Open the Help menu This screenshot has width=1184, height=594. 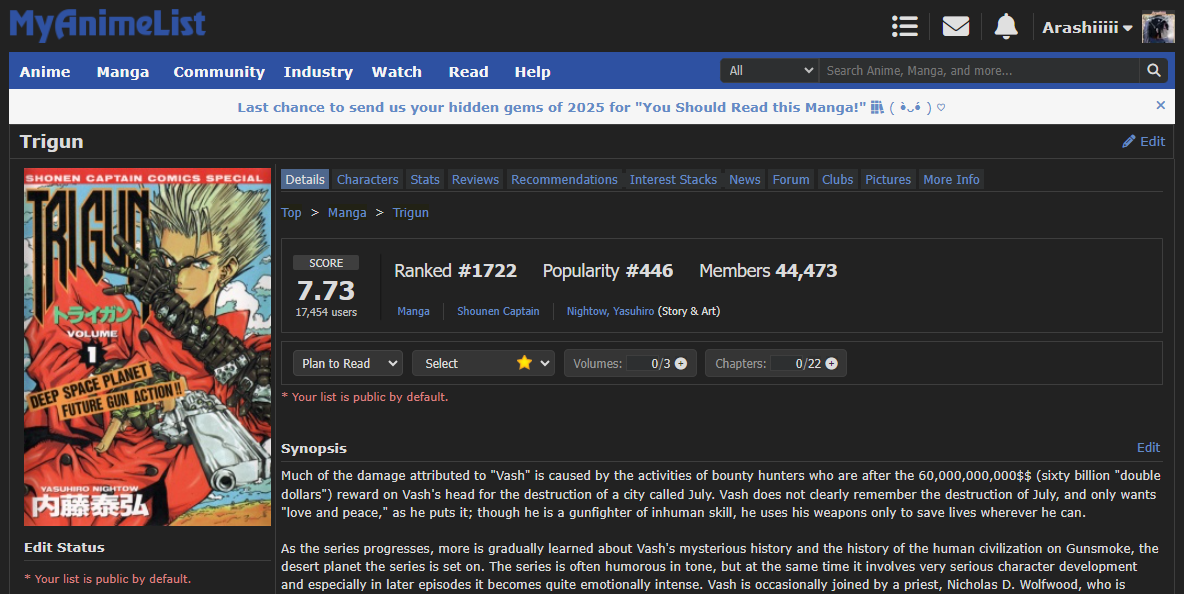click(532, 72)
